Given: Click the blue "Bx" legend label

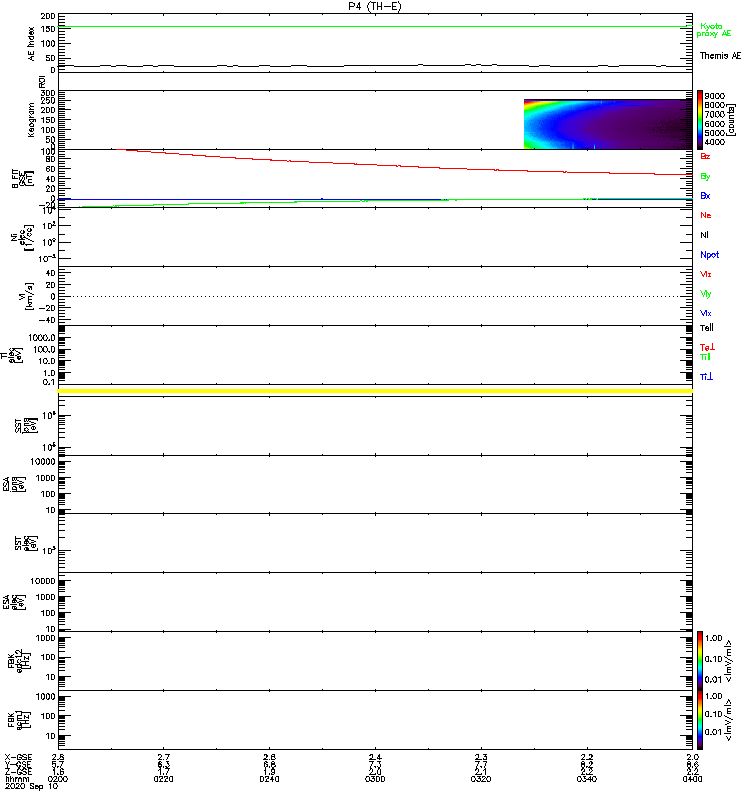Looking at the screenshot, I should coord(705,195).
